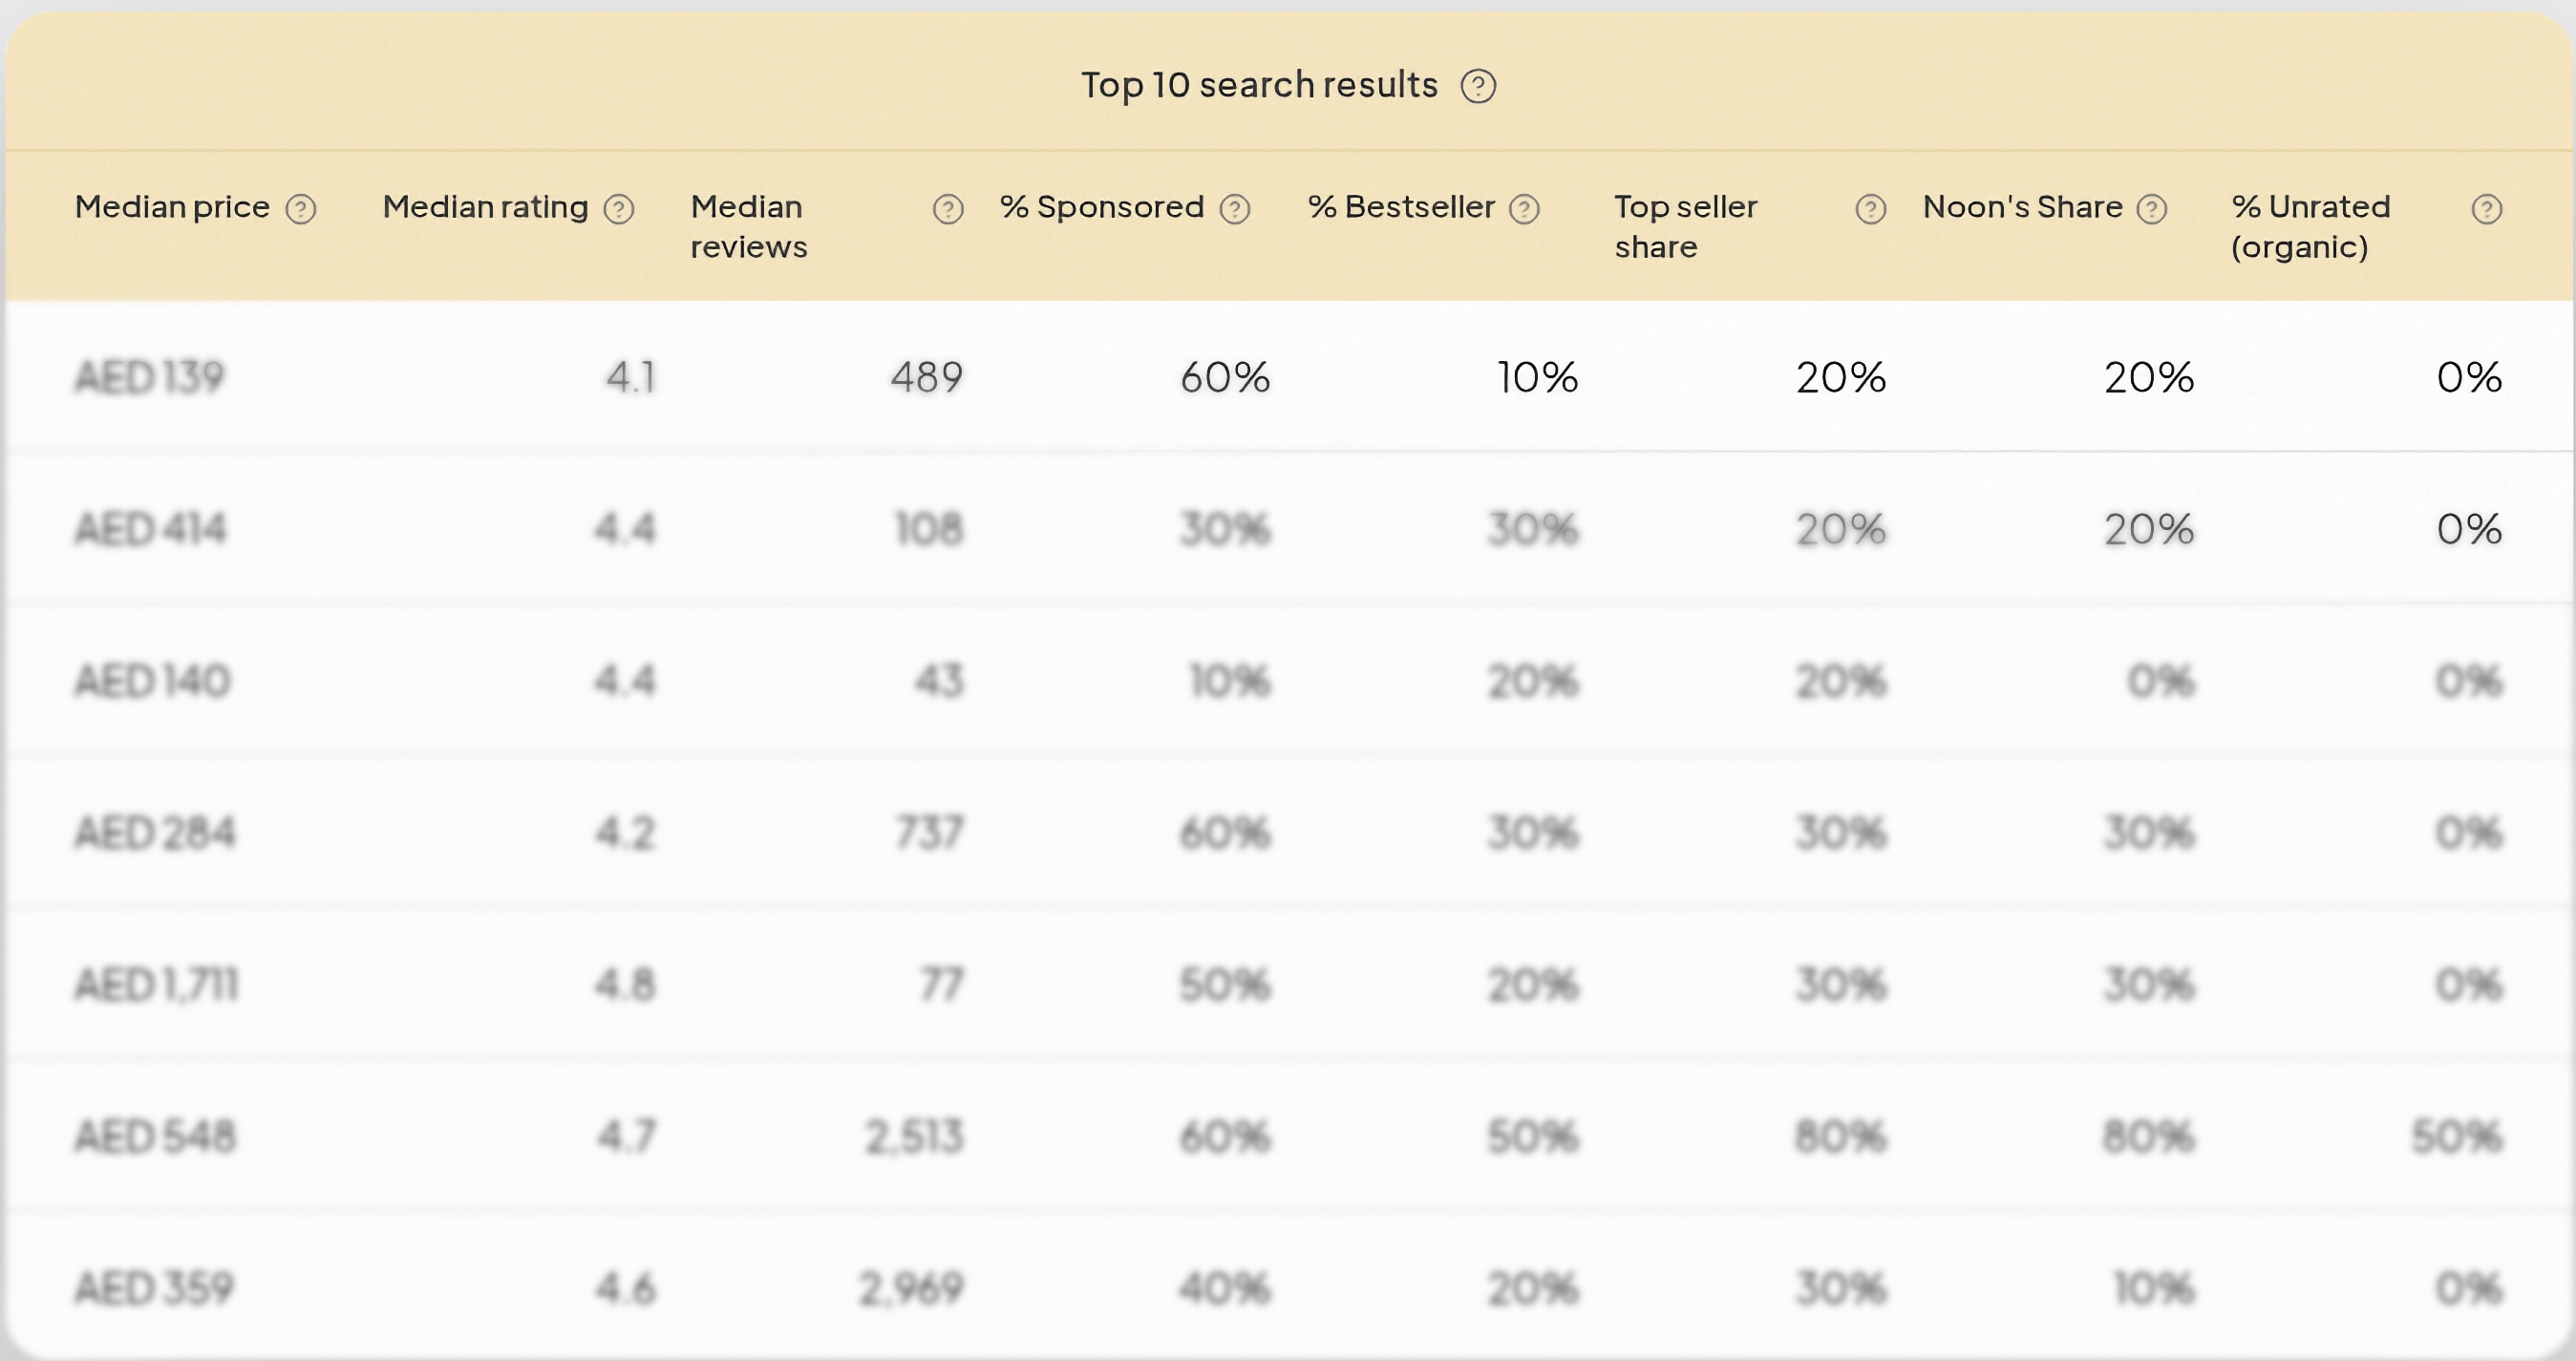The image size is (2576, 1361).
Task: Click help icon beside Top 10 search results
Action: pyautogui.click(x=1478, y=86)
